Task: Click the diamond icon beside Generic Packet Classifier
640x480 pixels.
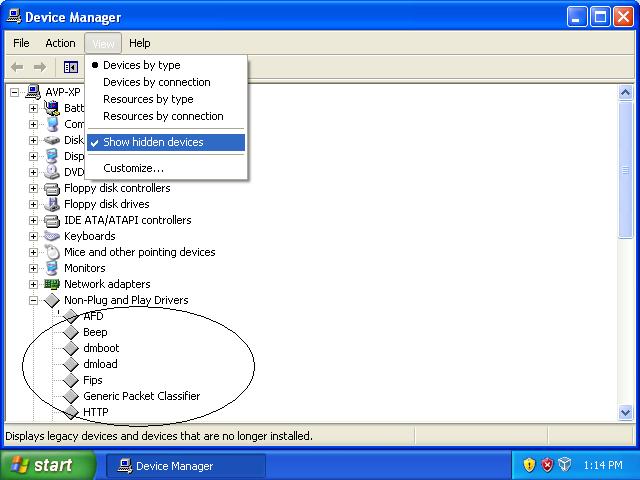Action: click(x=71, y=396)
